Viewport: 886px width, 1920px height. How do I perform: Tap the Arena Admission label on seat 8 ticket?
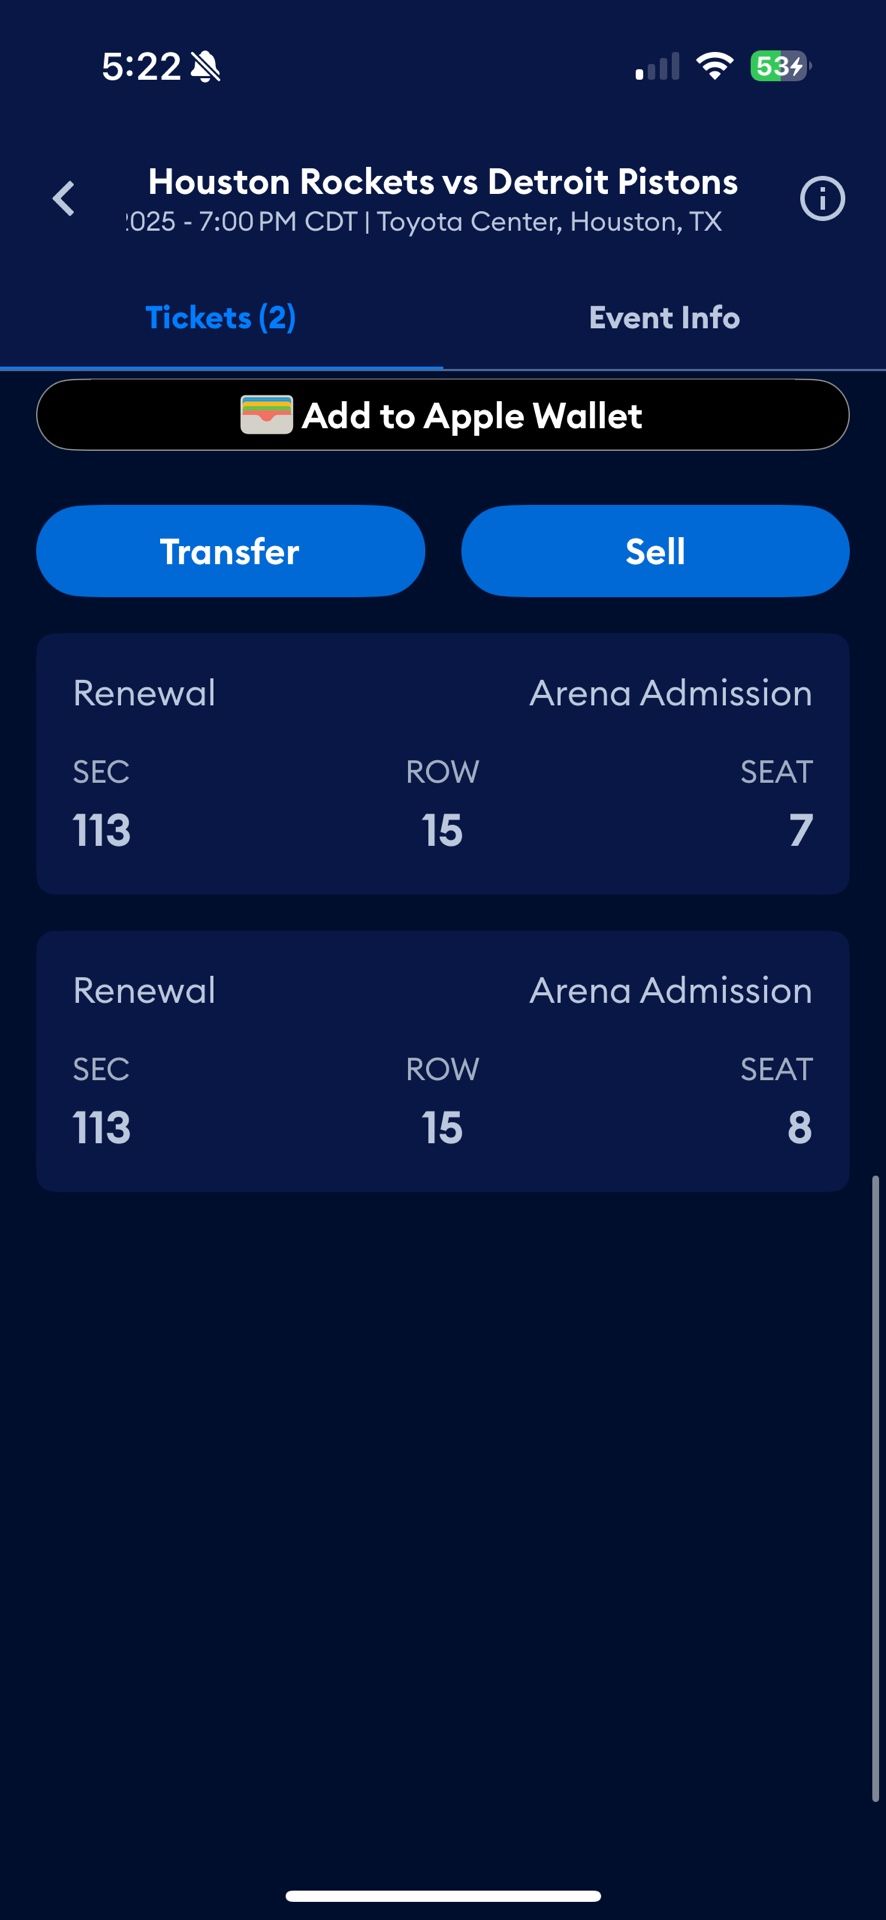click(670, 991)
